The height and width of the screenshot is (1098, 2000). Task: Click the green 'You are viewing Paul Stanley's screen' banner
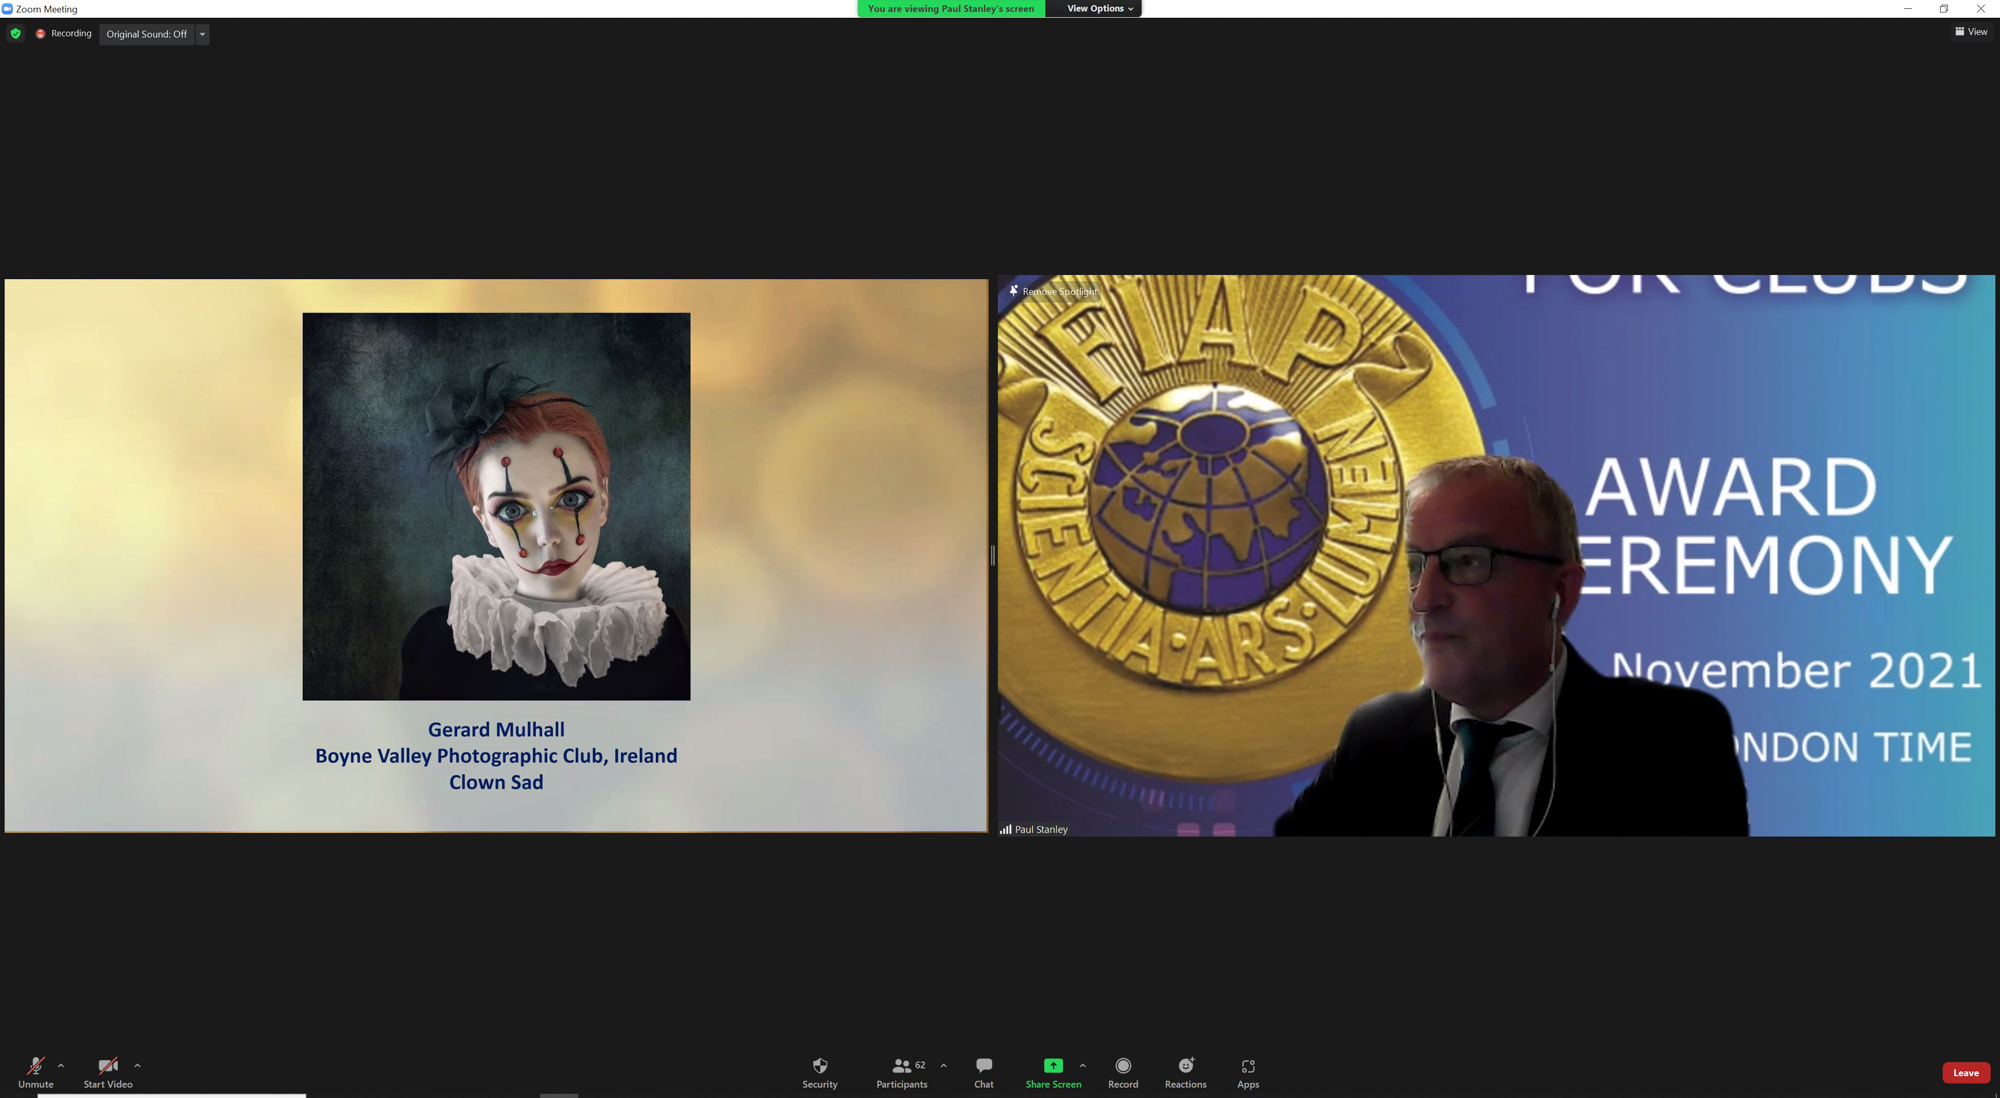pos(951,9)
